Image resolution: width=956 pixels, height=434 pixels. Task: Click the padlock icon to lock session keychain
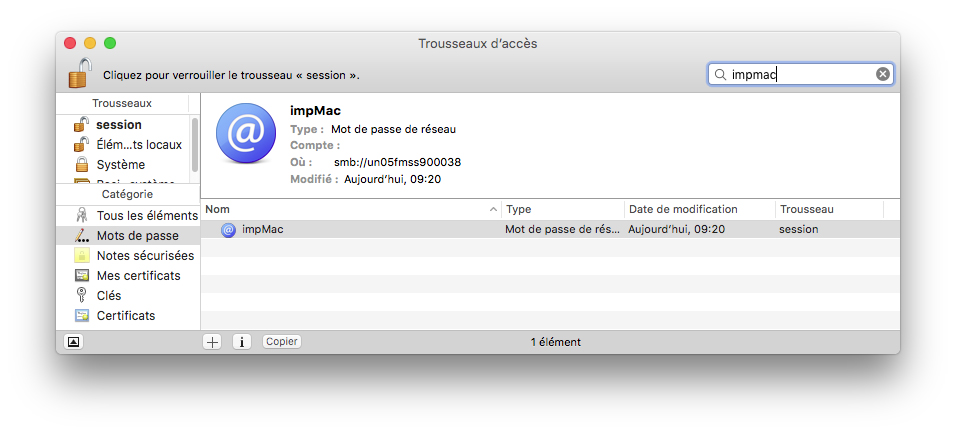tap(80, 74)
